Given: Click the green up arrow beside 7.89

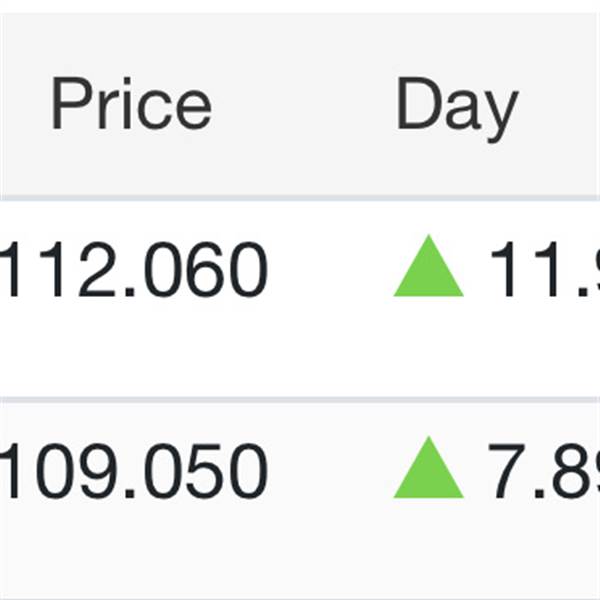Looking at the screenshot, I should point(429,470).
